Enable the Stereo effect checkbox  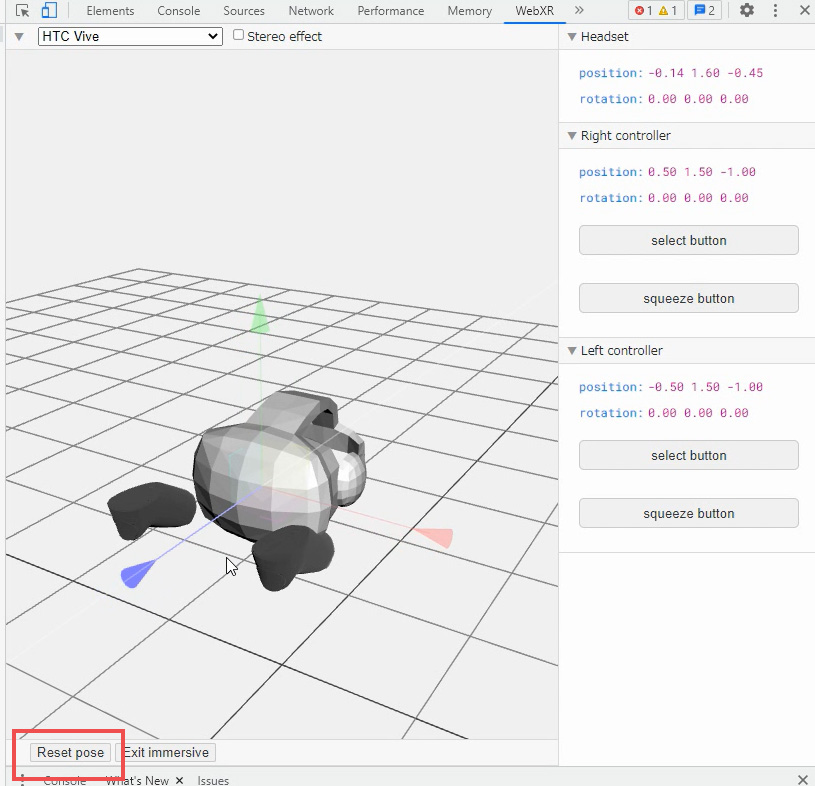pyautogui.click(x=238, y=35)
